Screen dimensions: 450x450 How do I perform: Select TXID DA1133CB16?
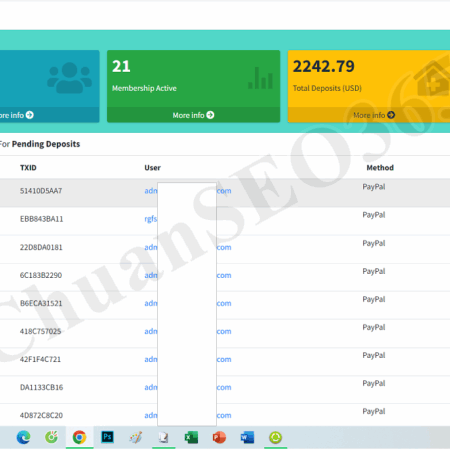pos(41,387)
